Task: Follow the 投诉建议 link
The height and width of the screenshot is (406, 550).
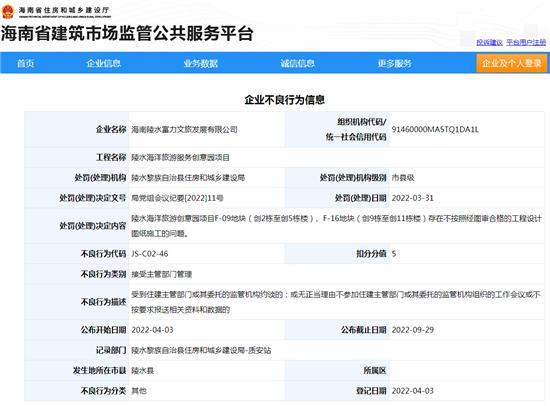Action: tap(490, 42)
